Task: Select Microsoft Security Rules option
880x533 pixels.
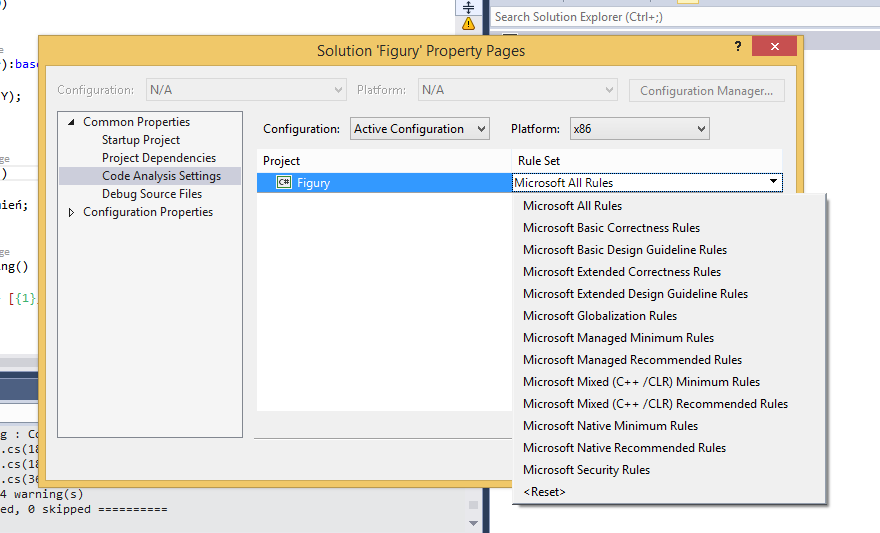Action: click(x=586, y=470)
